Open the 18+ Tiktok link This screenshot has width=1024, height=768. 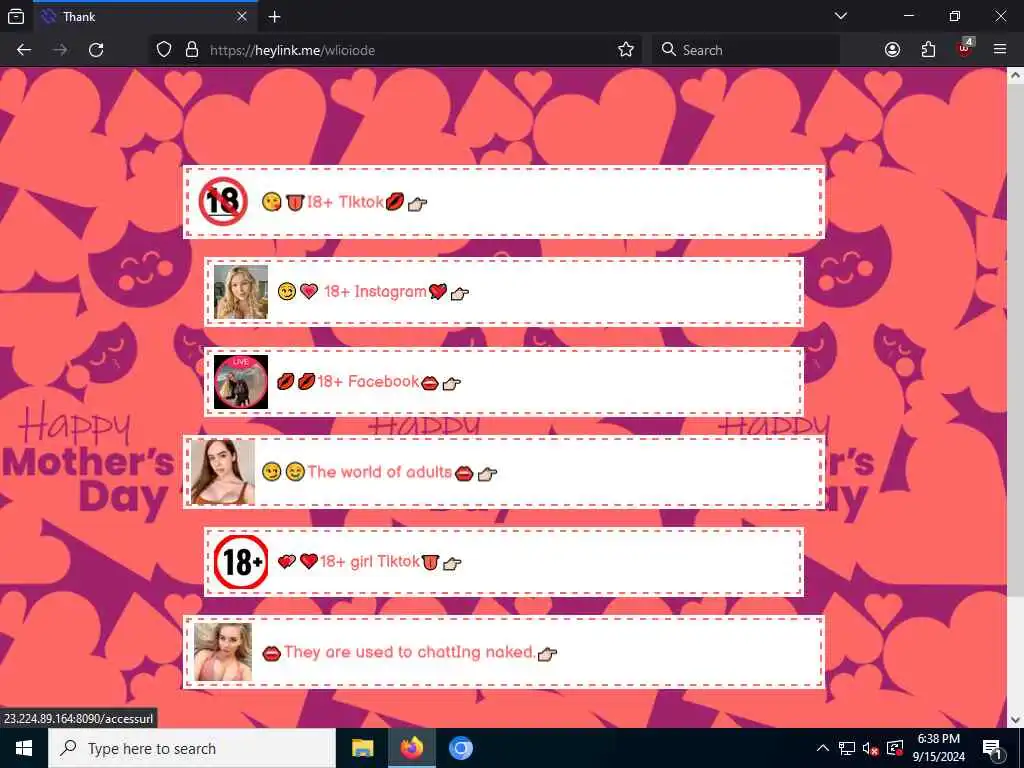504,202
